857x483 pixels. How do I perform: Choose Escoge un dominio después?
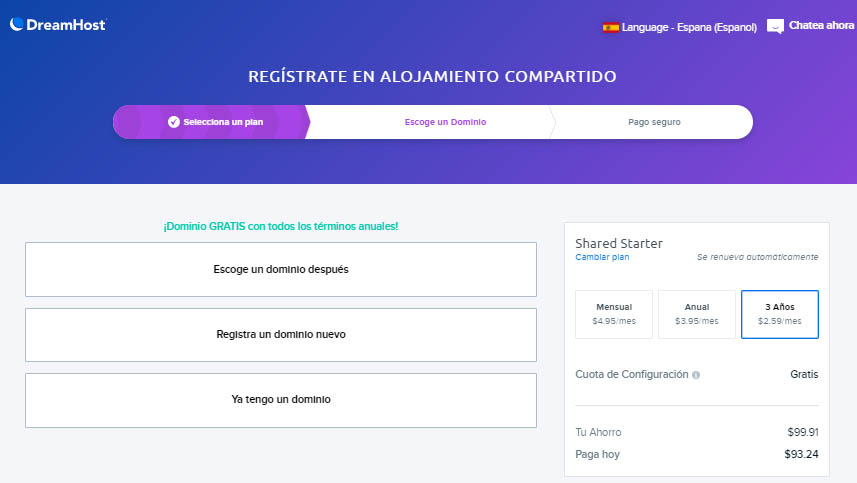pyautogui.click(x=281, y=269)
